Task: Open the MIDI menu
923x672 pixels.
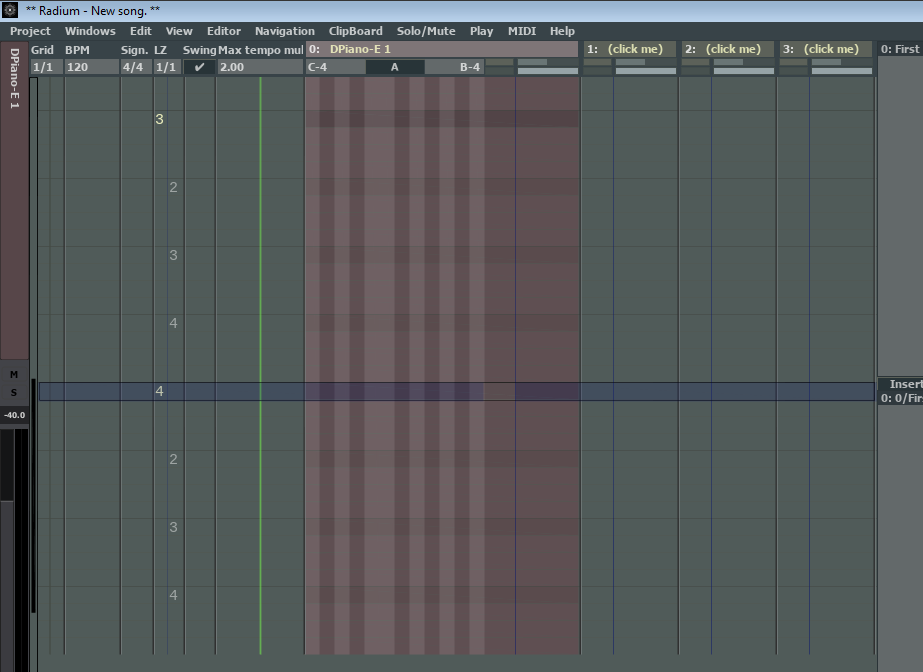Action: click(x=521, y=31)
